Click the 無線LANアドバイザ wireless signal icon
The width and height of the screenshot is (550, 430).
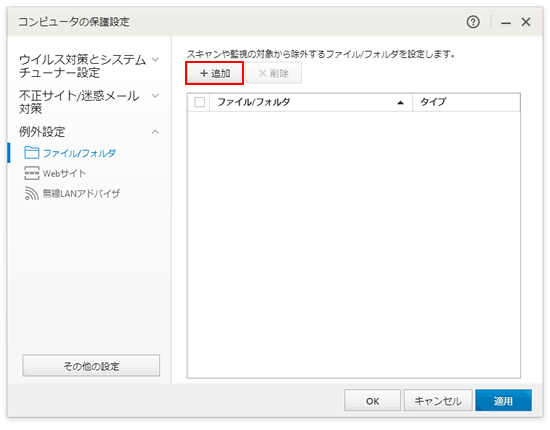coord(32,193)
